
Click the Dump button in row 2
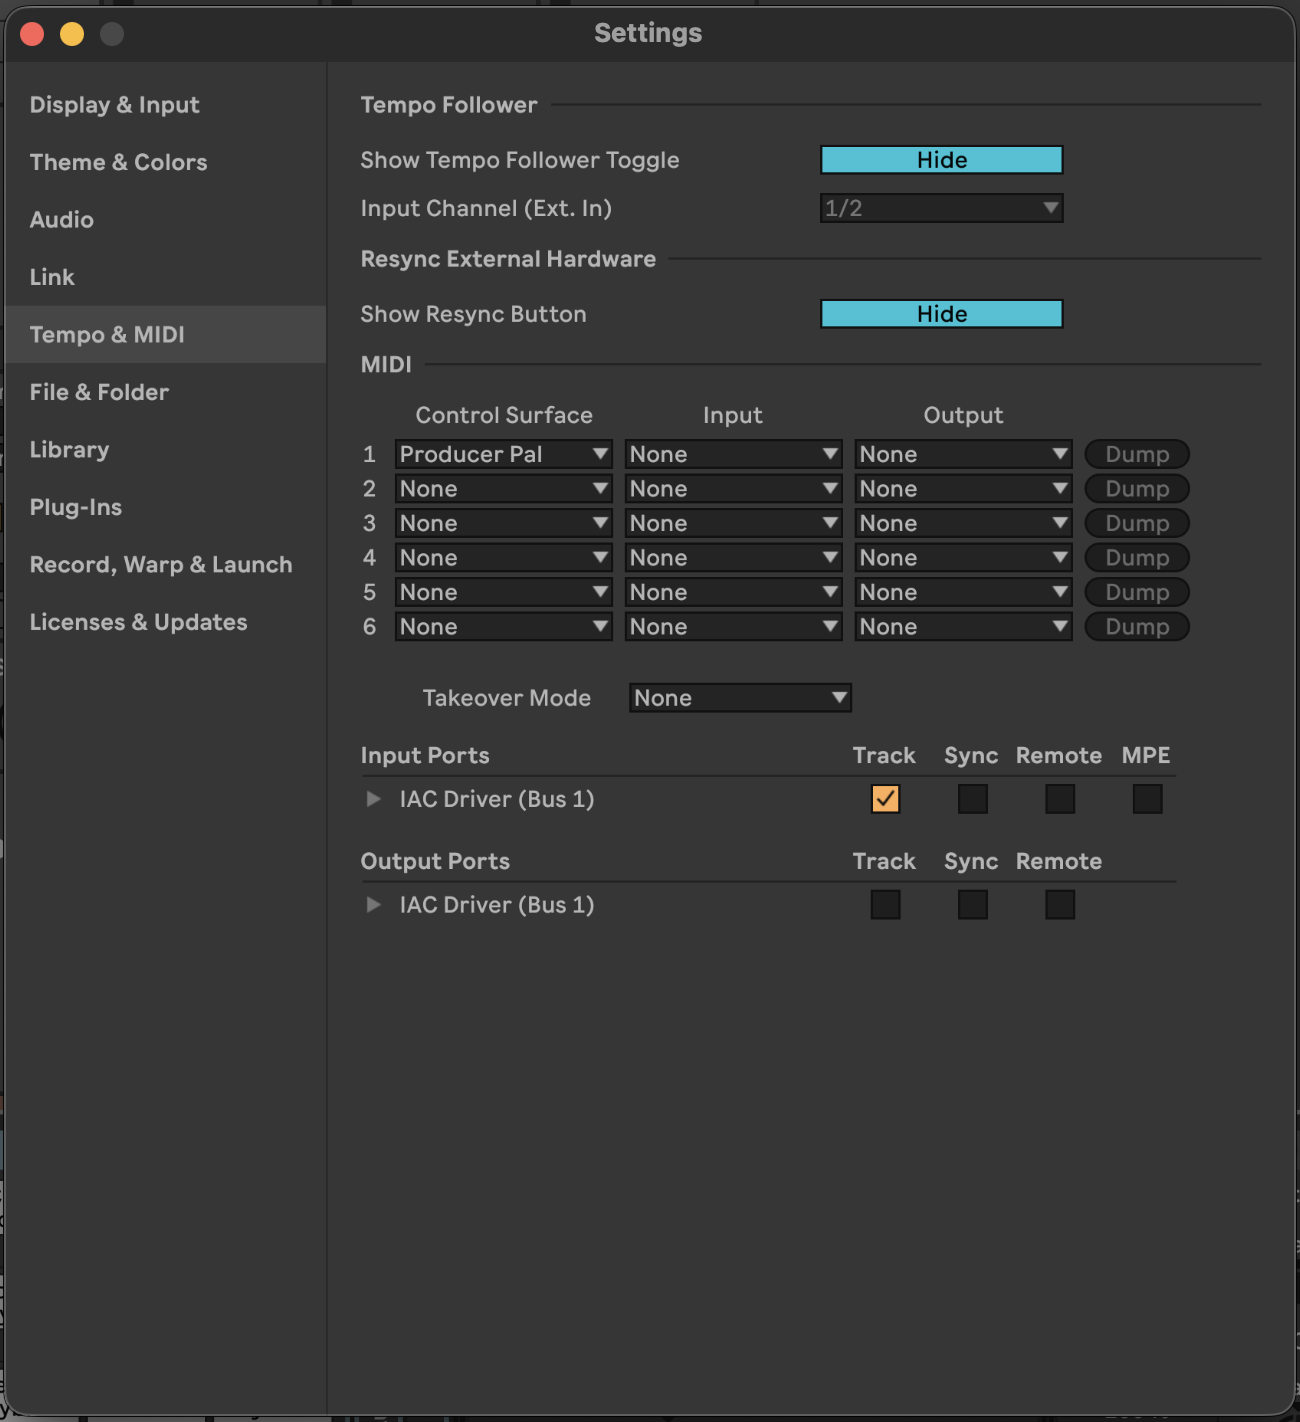[x=1137, y=489]
